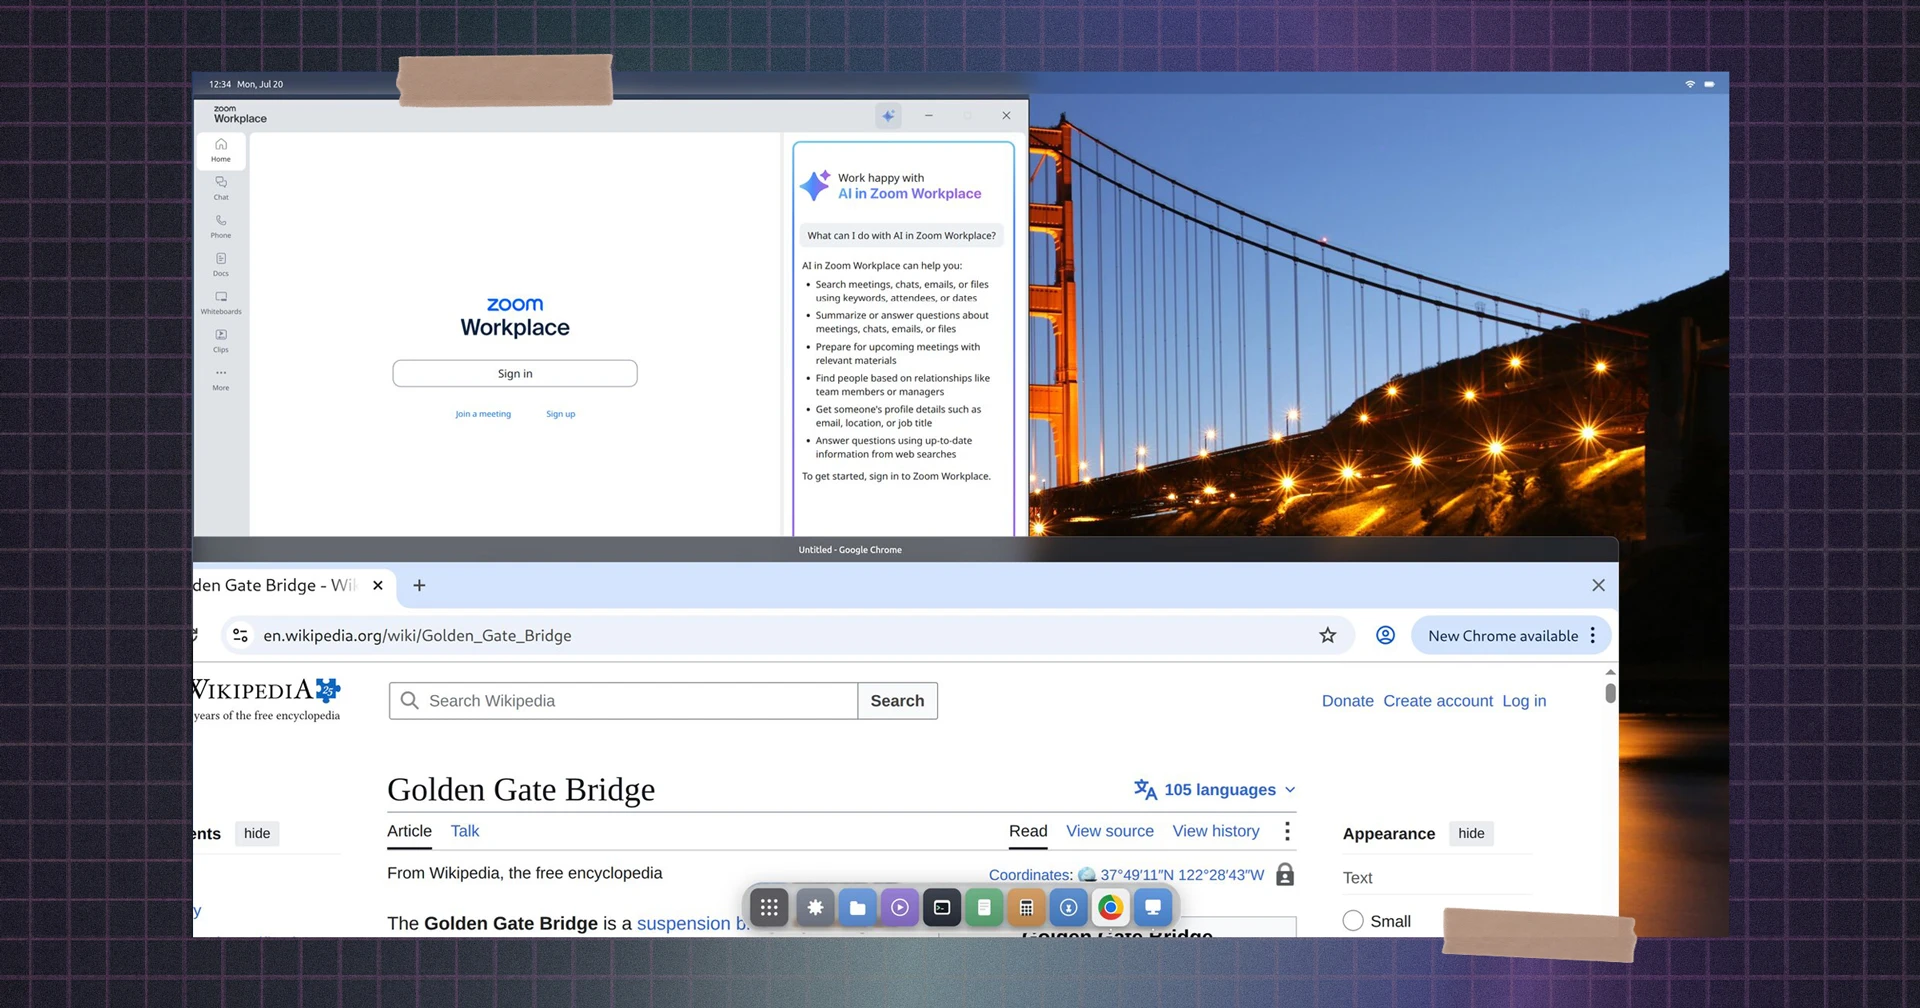
Task: Open Chat in Zoom Workplace sidebar
Action: [x=221, y=188]
